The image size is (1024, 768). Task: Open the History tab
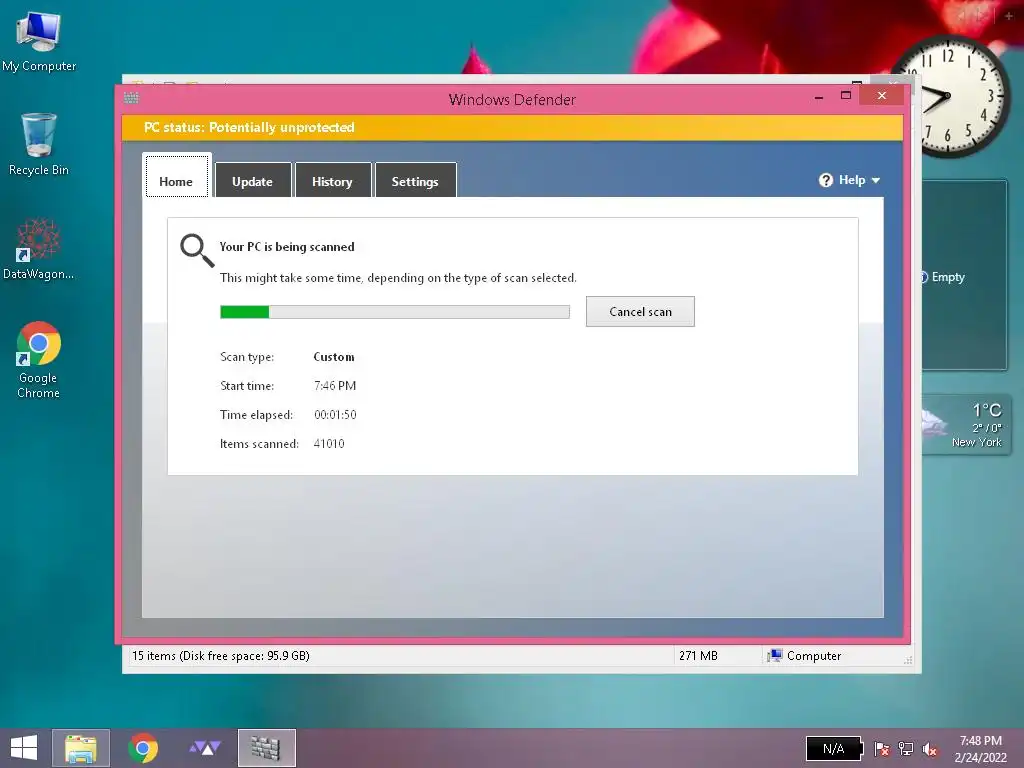[x=332, y=180]
